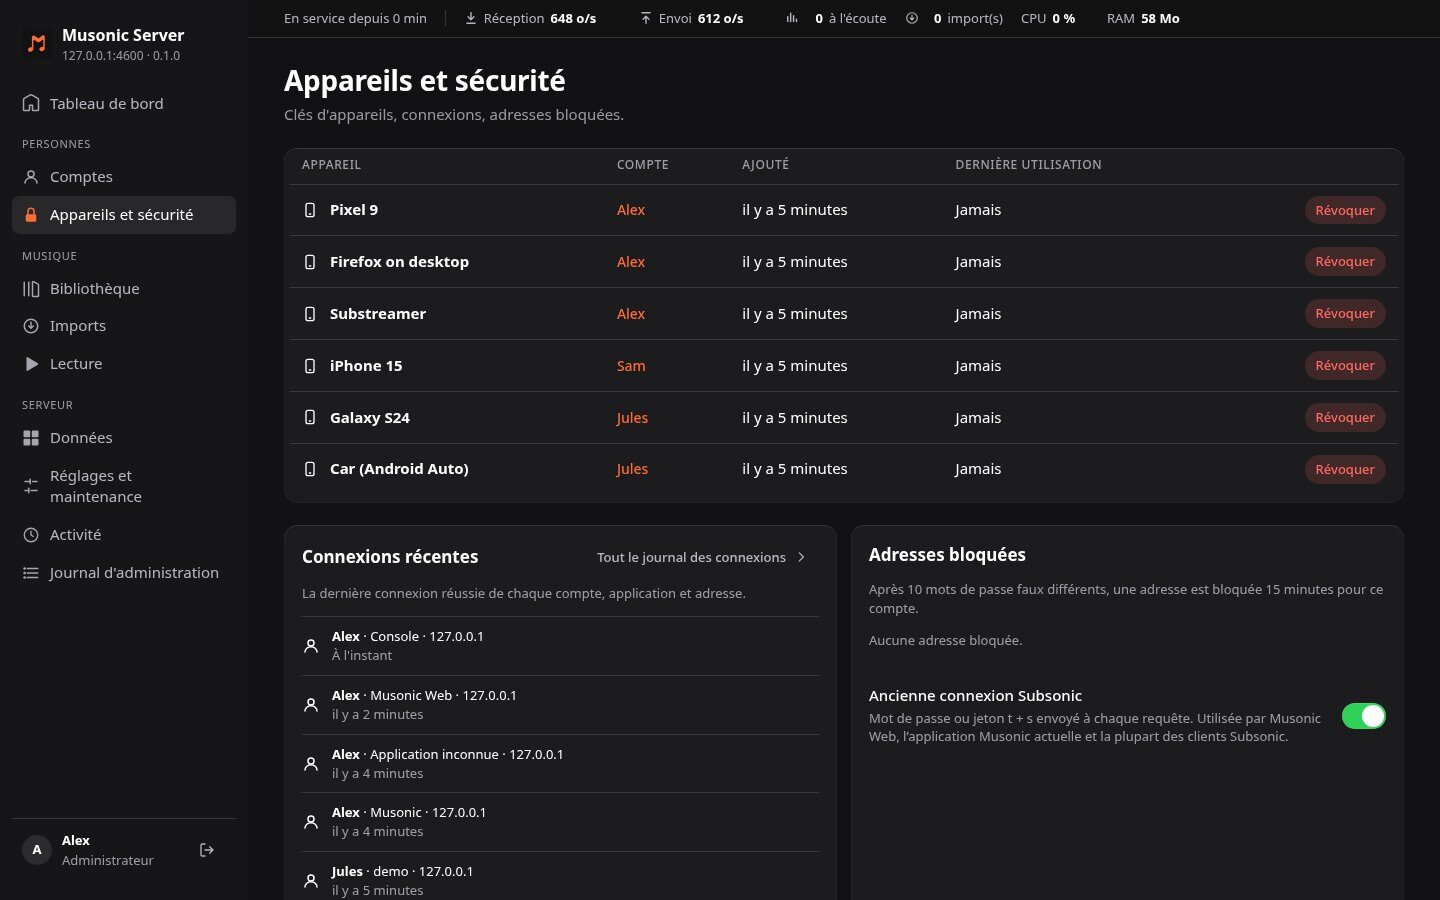Click the download icon next to Réception
This screenshot has width=1440, height=900.
click(471, 18)
